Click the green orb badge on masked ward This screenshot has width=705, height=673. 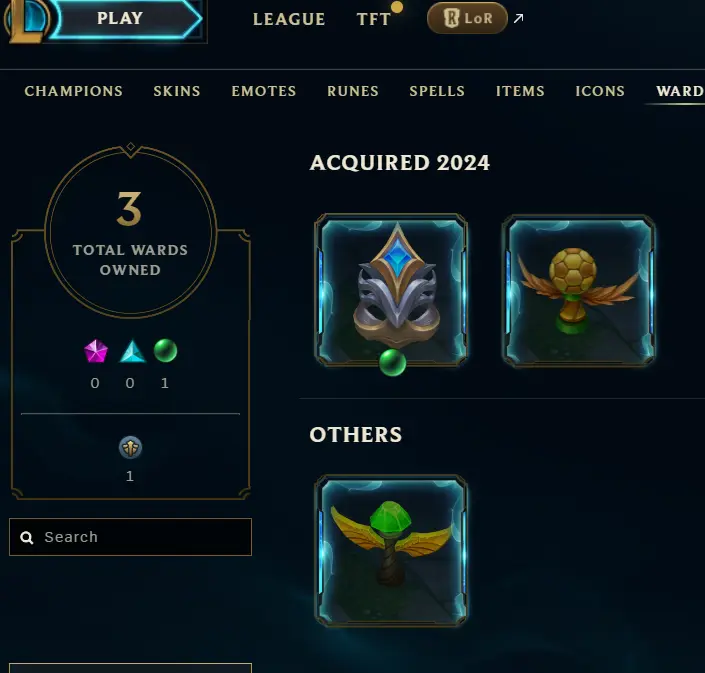(x=393, y=362)
